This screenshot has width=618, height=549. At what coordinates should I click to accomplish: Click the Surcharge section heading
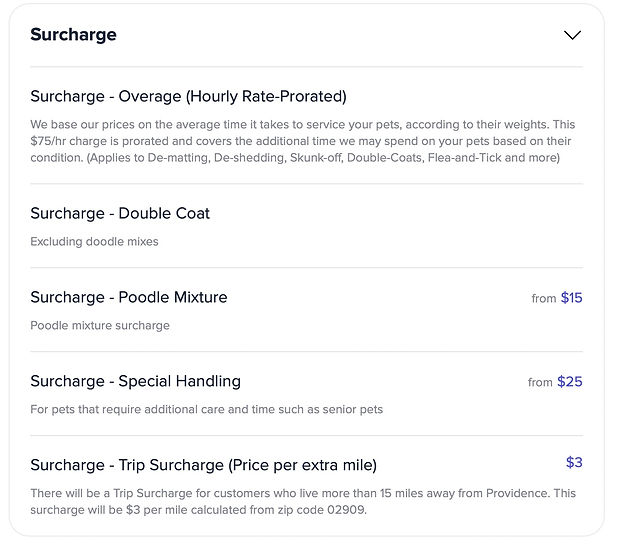(73, 35)
